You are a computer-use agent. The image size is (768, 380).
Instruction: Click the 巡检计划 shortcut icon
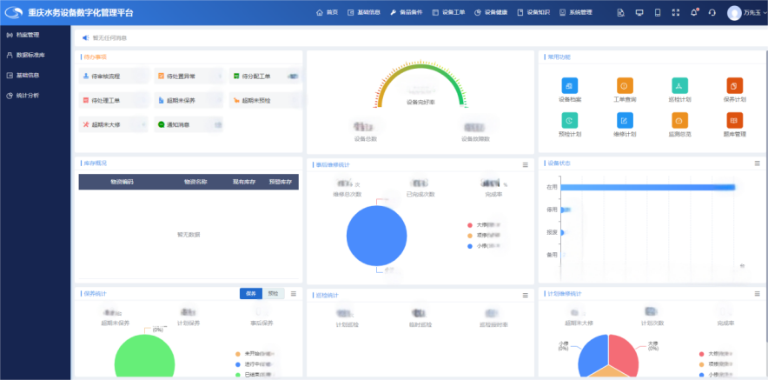679,86
